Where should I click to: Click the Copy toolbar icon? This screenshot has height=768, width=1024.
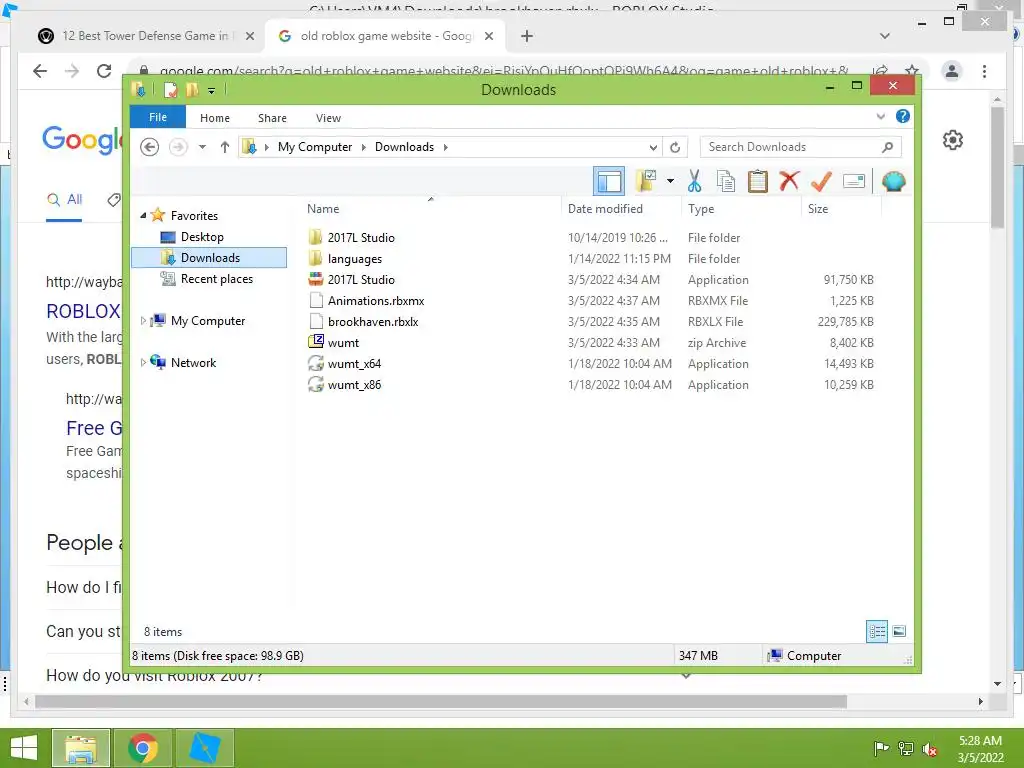[726, 181]
